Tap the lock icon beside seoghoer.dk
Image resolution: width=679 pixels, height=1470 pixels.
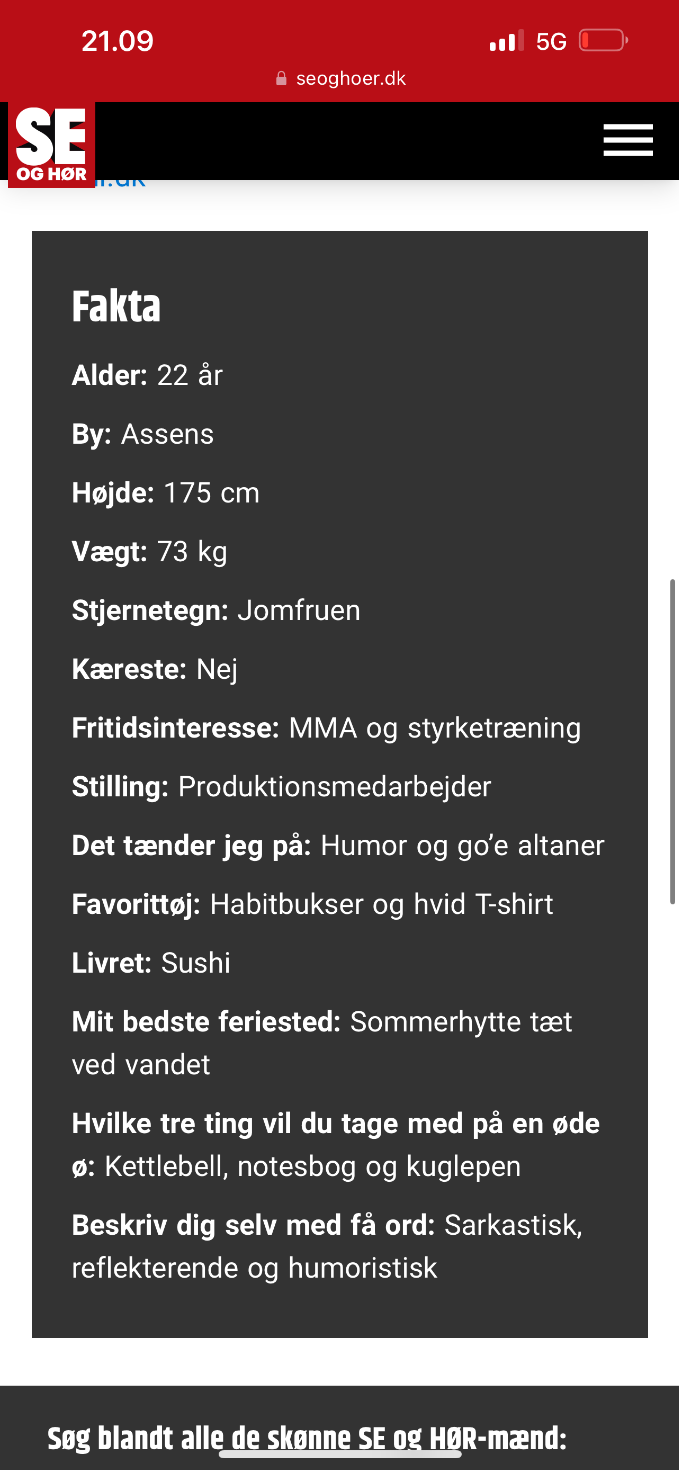click(281, 79)
